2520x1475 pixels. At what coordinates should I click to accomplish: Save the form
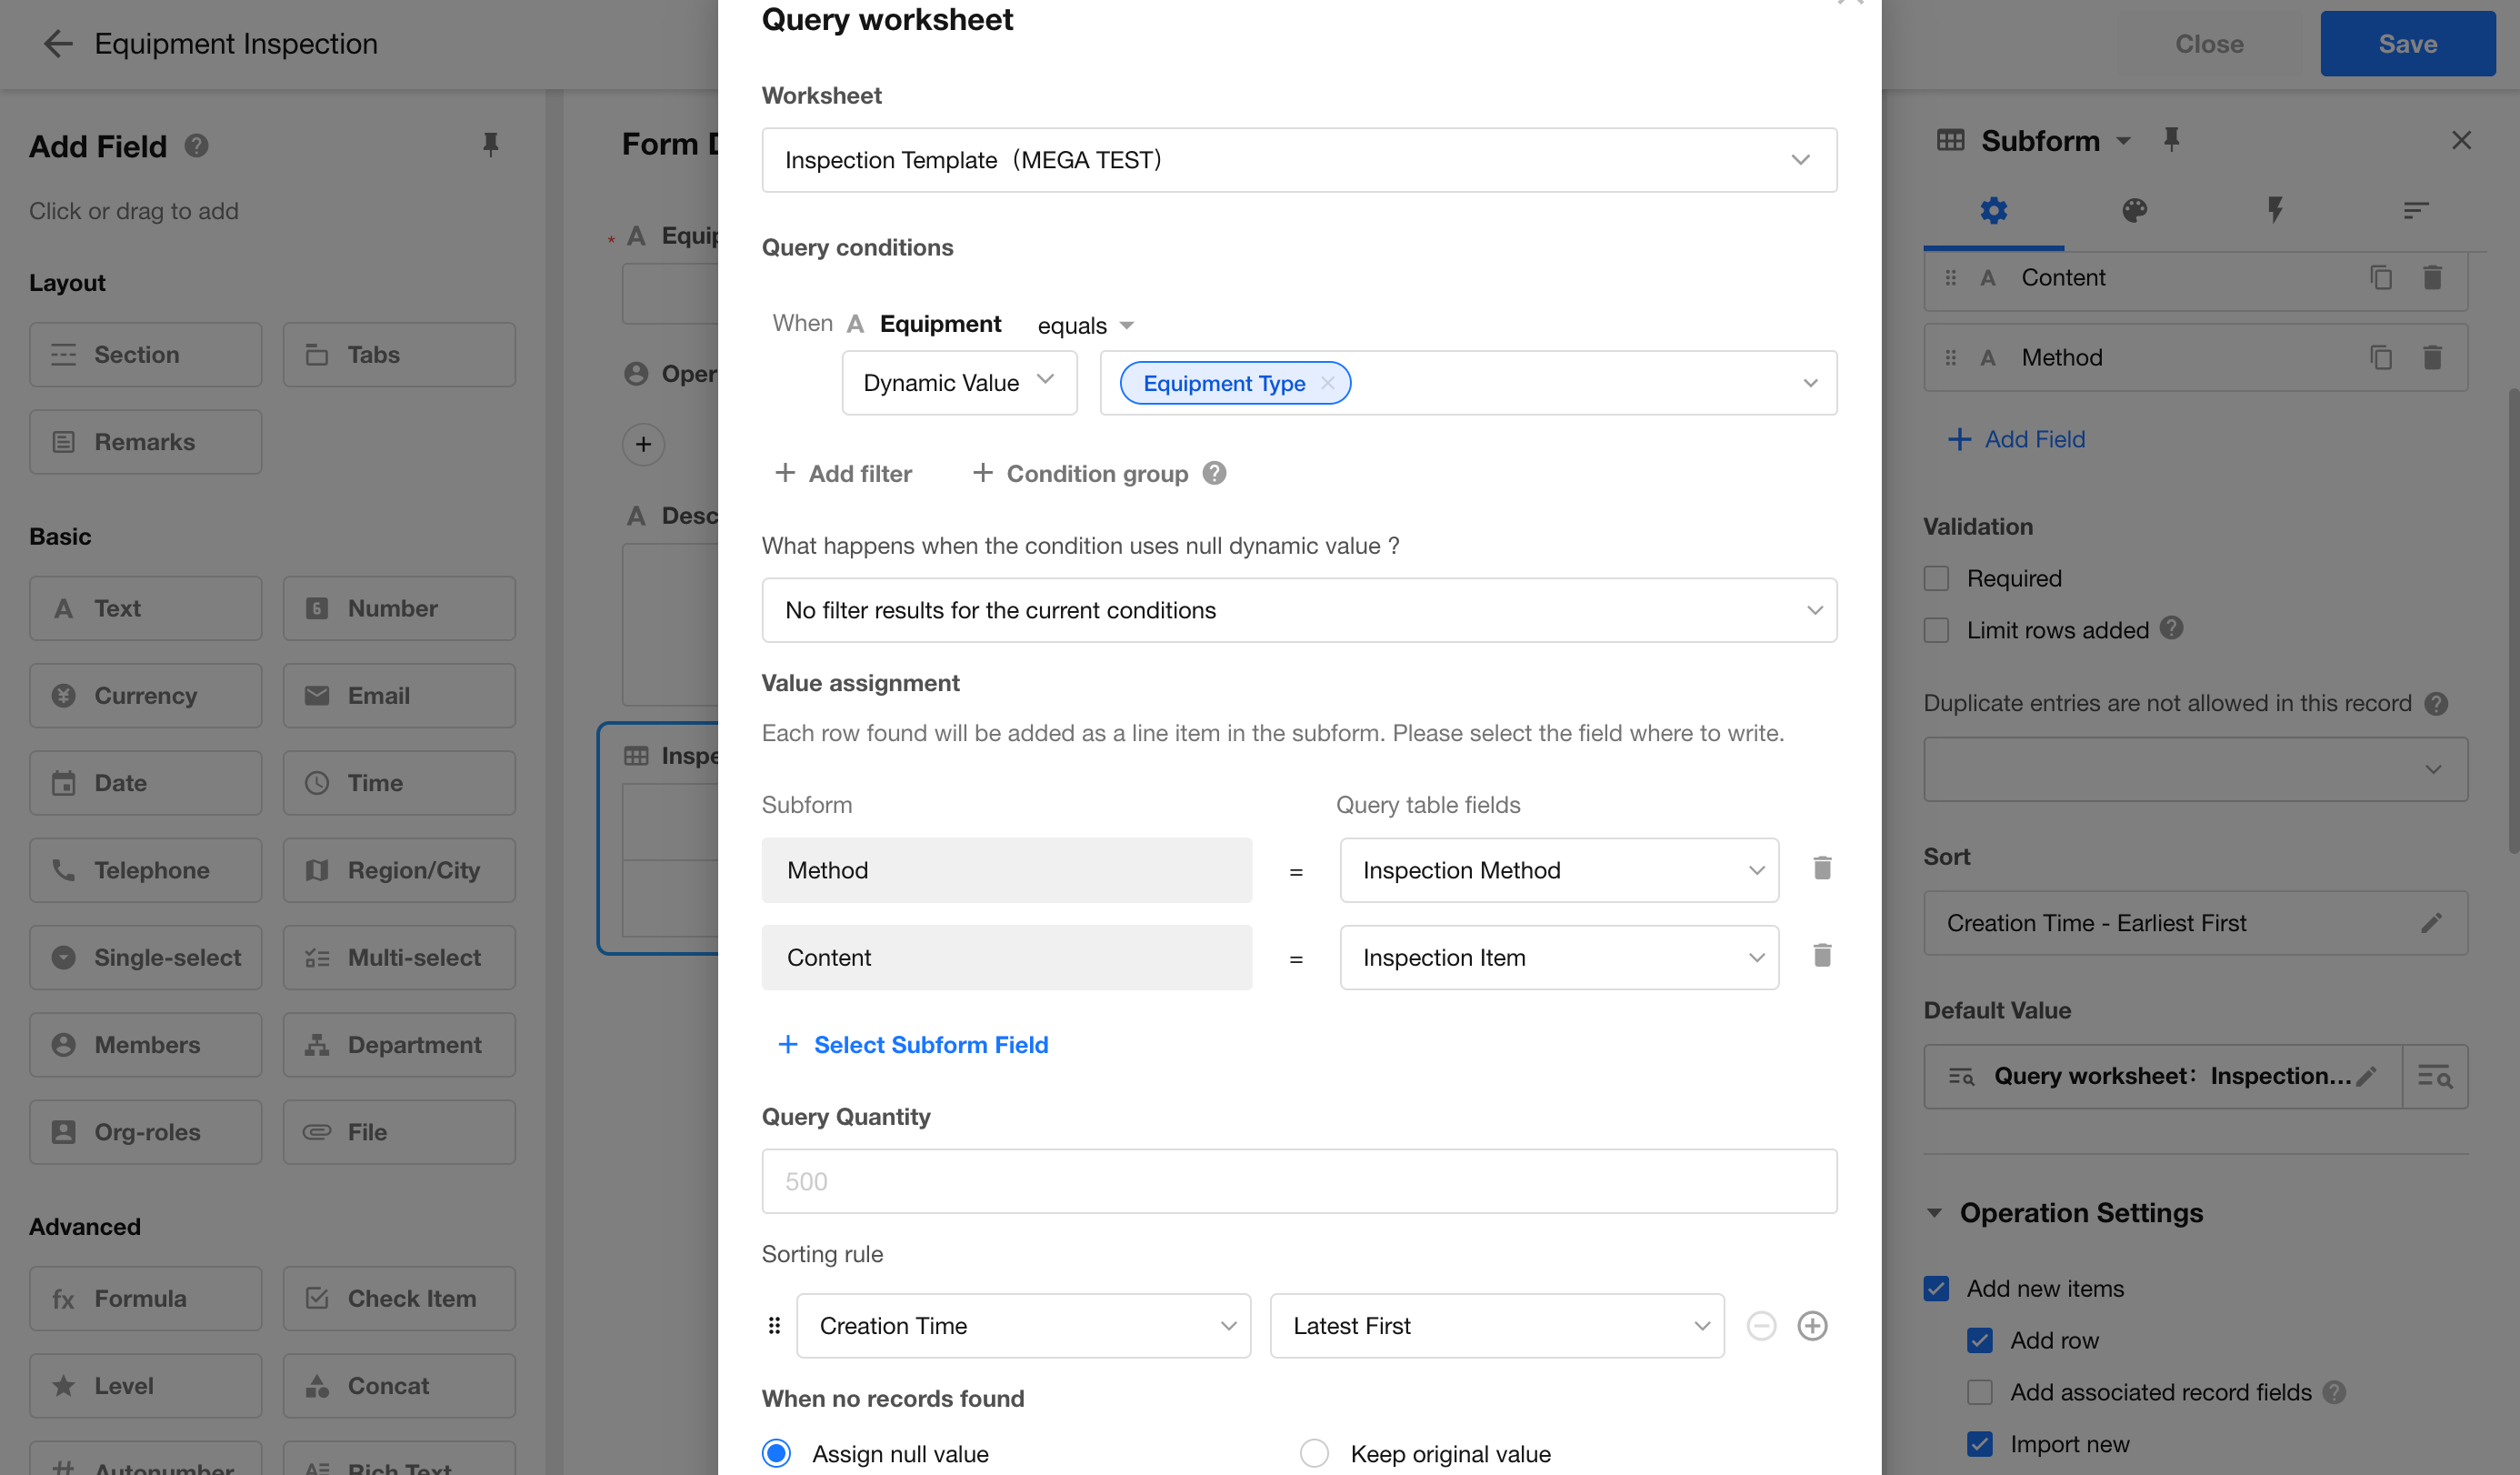point(2407,43)
